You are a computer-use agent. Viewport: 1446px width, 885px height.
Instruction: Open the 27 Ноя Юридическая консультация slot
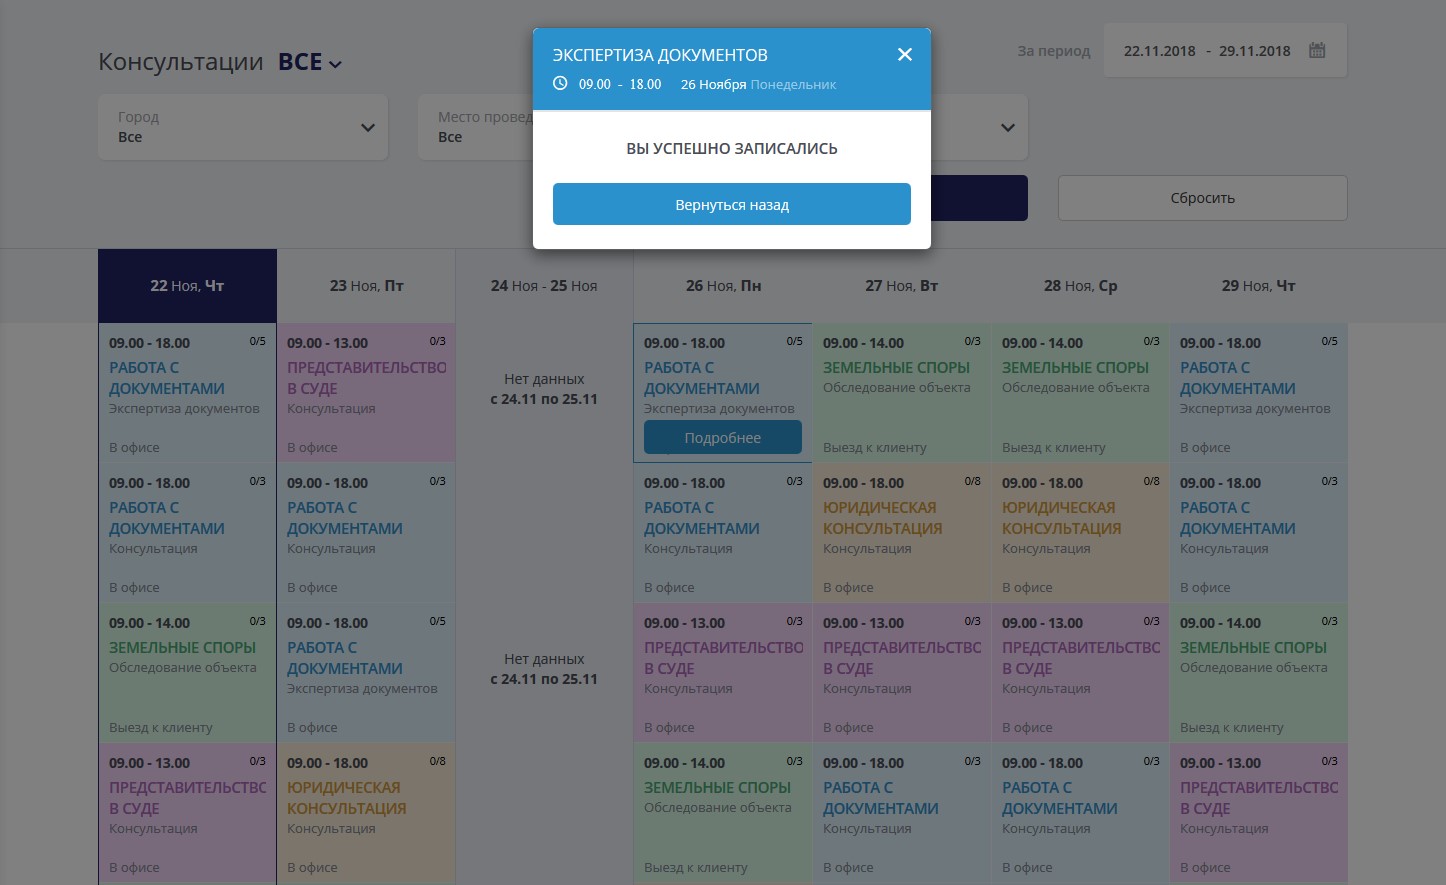pos(901,533)
